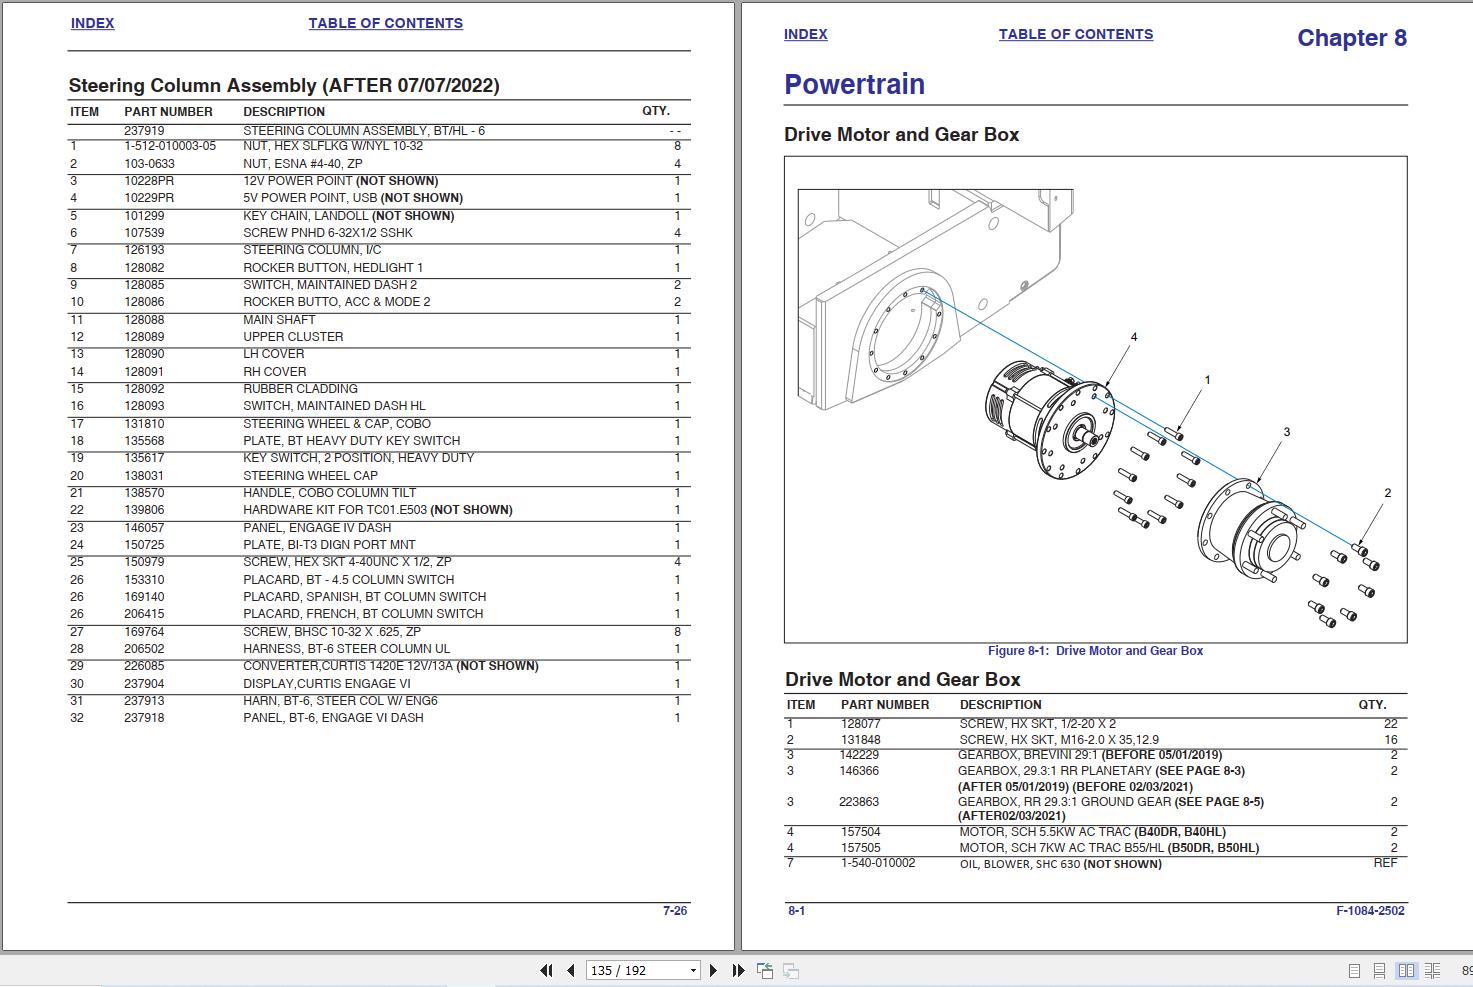Click 'OIL, BLOWER, SHC 630' description
The image size is (1473, 987).
(1020, 864)
